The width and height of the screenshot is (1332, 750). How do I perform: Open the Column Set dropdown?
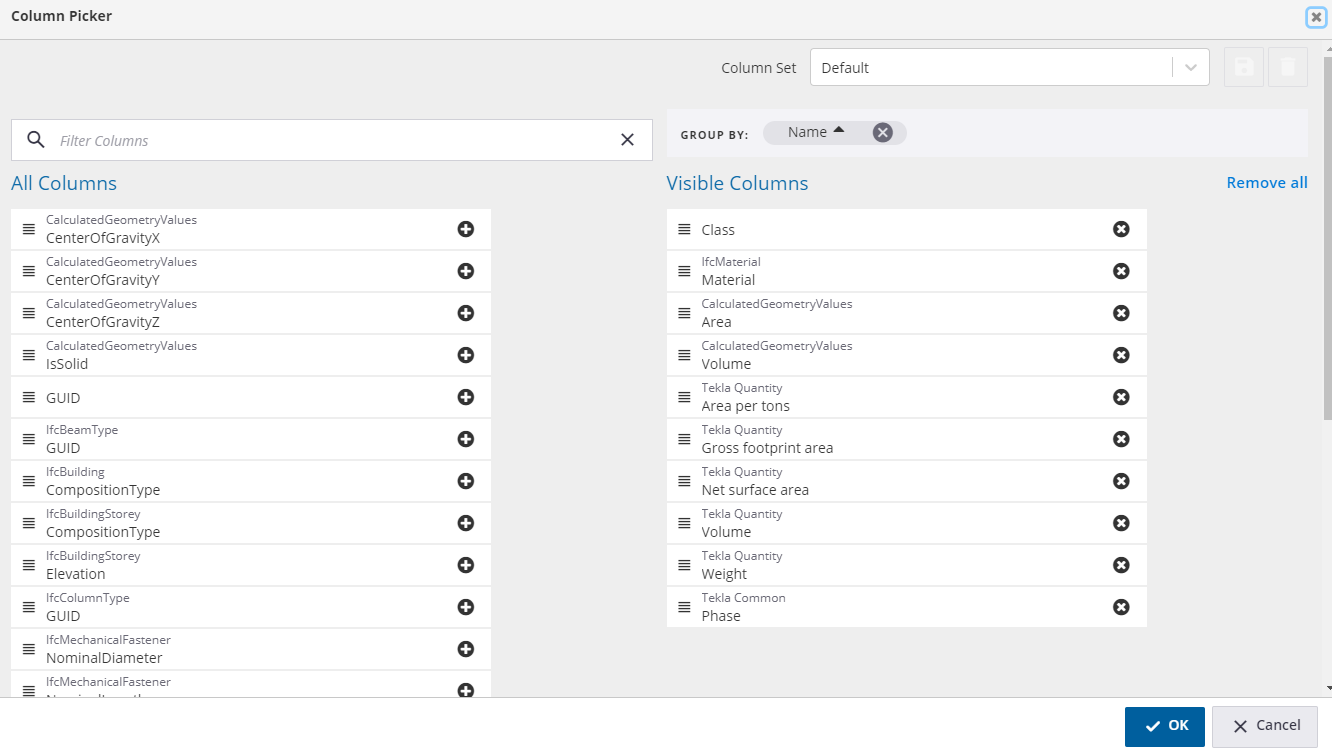tap(1190, 68)
